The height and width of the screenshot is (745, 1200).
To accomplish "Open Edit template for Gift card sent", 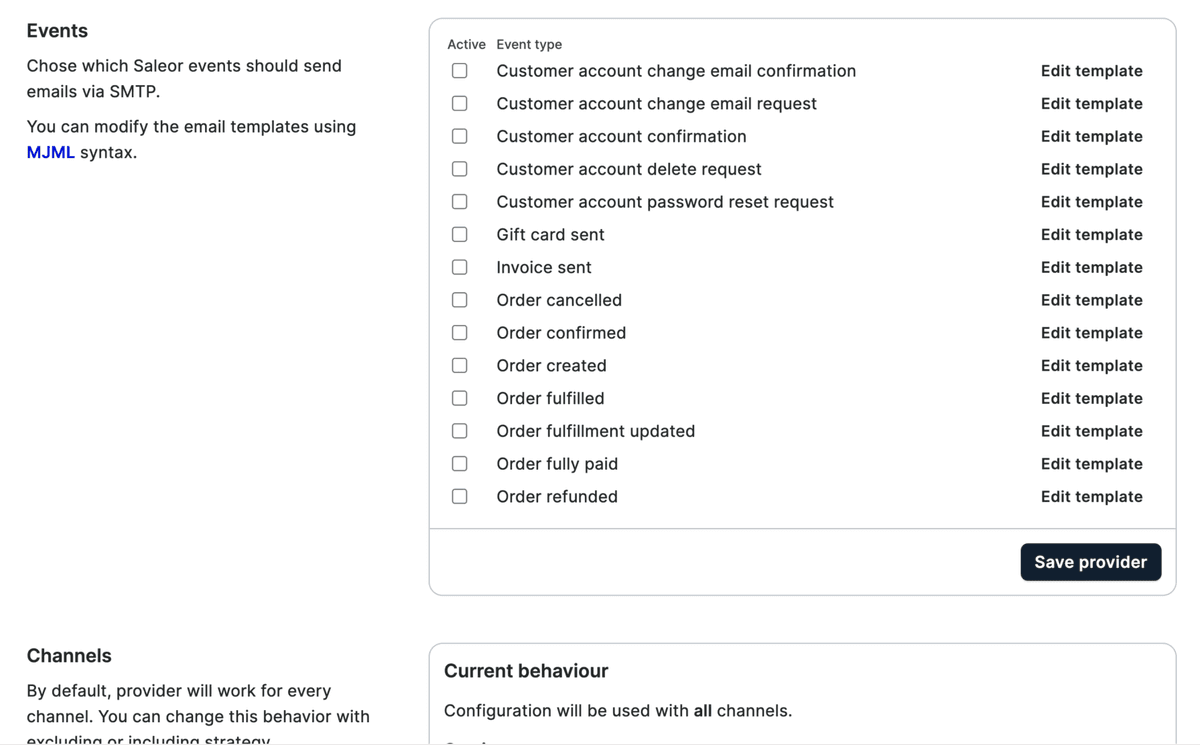I will (x=1091, y=234).
